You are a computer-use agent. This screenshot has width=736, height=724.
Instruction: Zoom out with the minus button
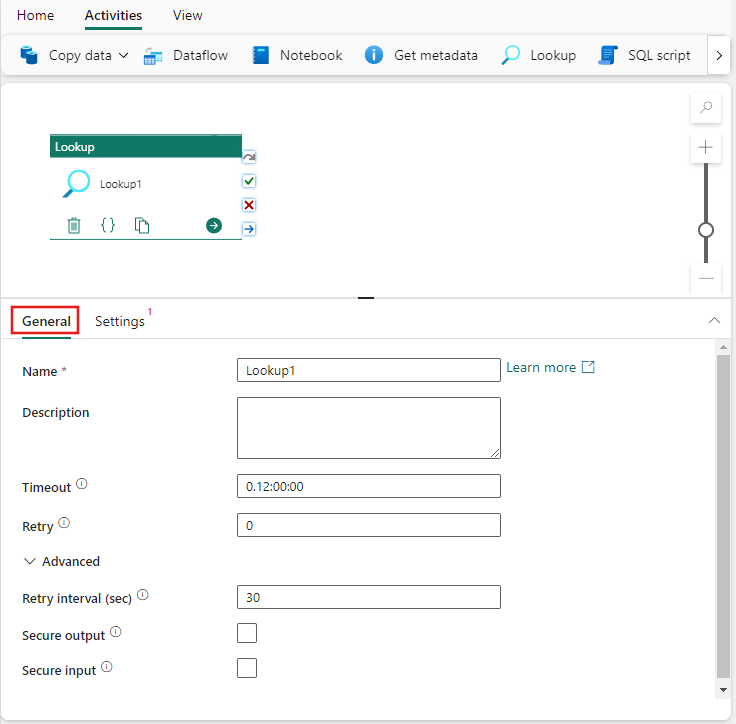(x=706, y=278)
